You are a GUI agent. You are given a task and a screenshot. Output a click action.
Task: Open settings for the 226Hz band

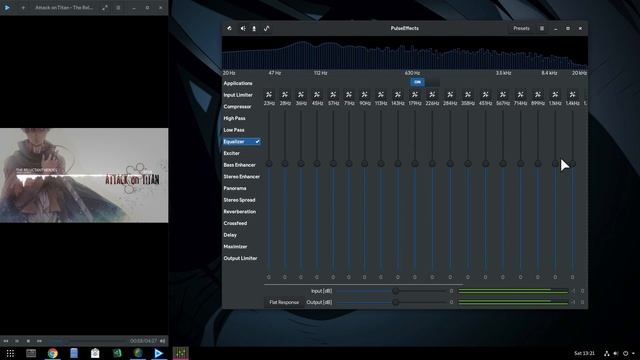pyautogui.click(x=432, y=95)
